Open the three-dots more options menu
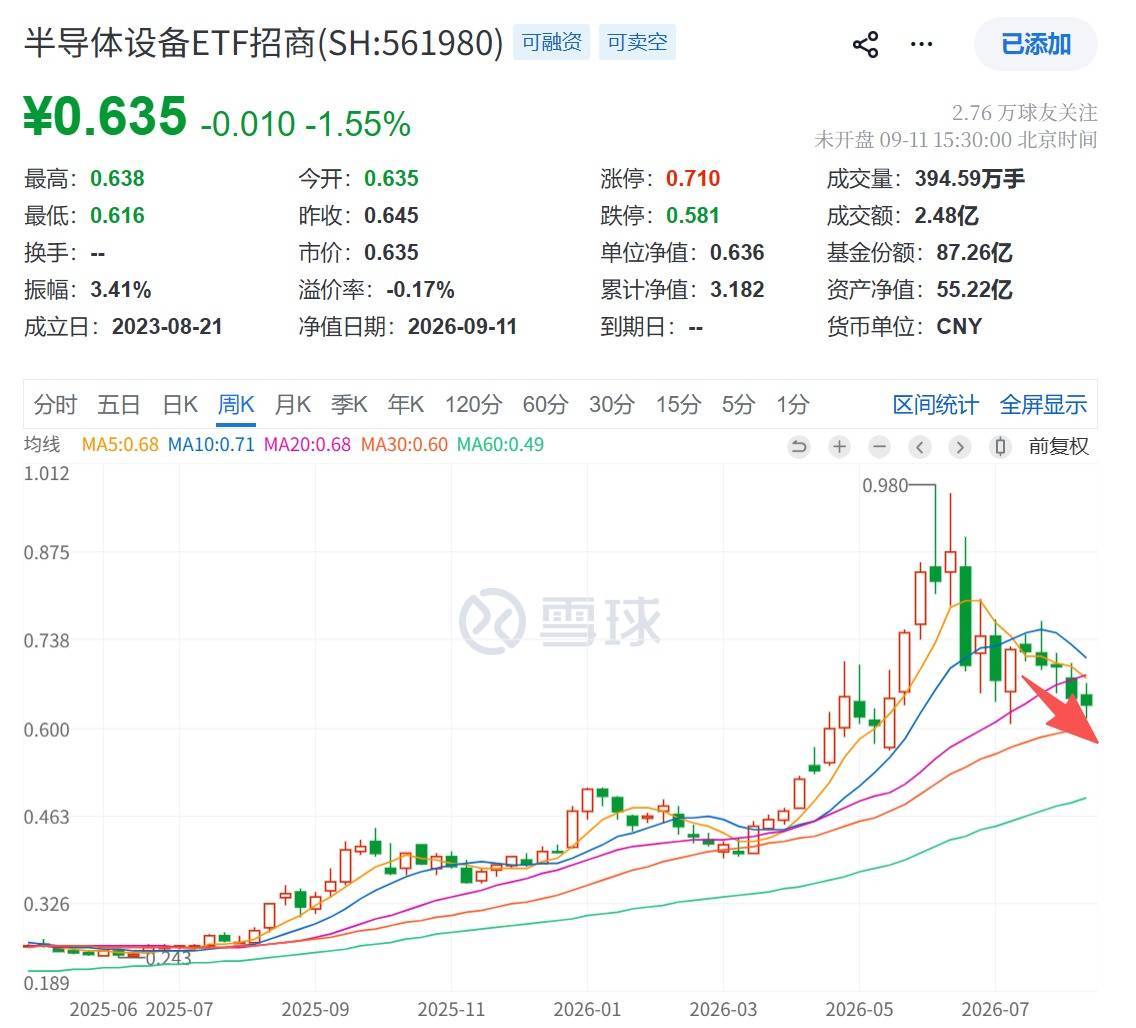This screenshot has width=1136, height=1028. 921,45
